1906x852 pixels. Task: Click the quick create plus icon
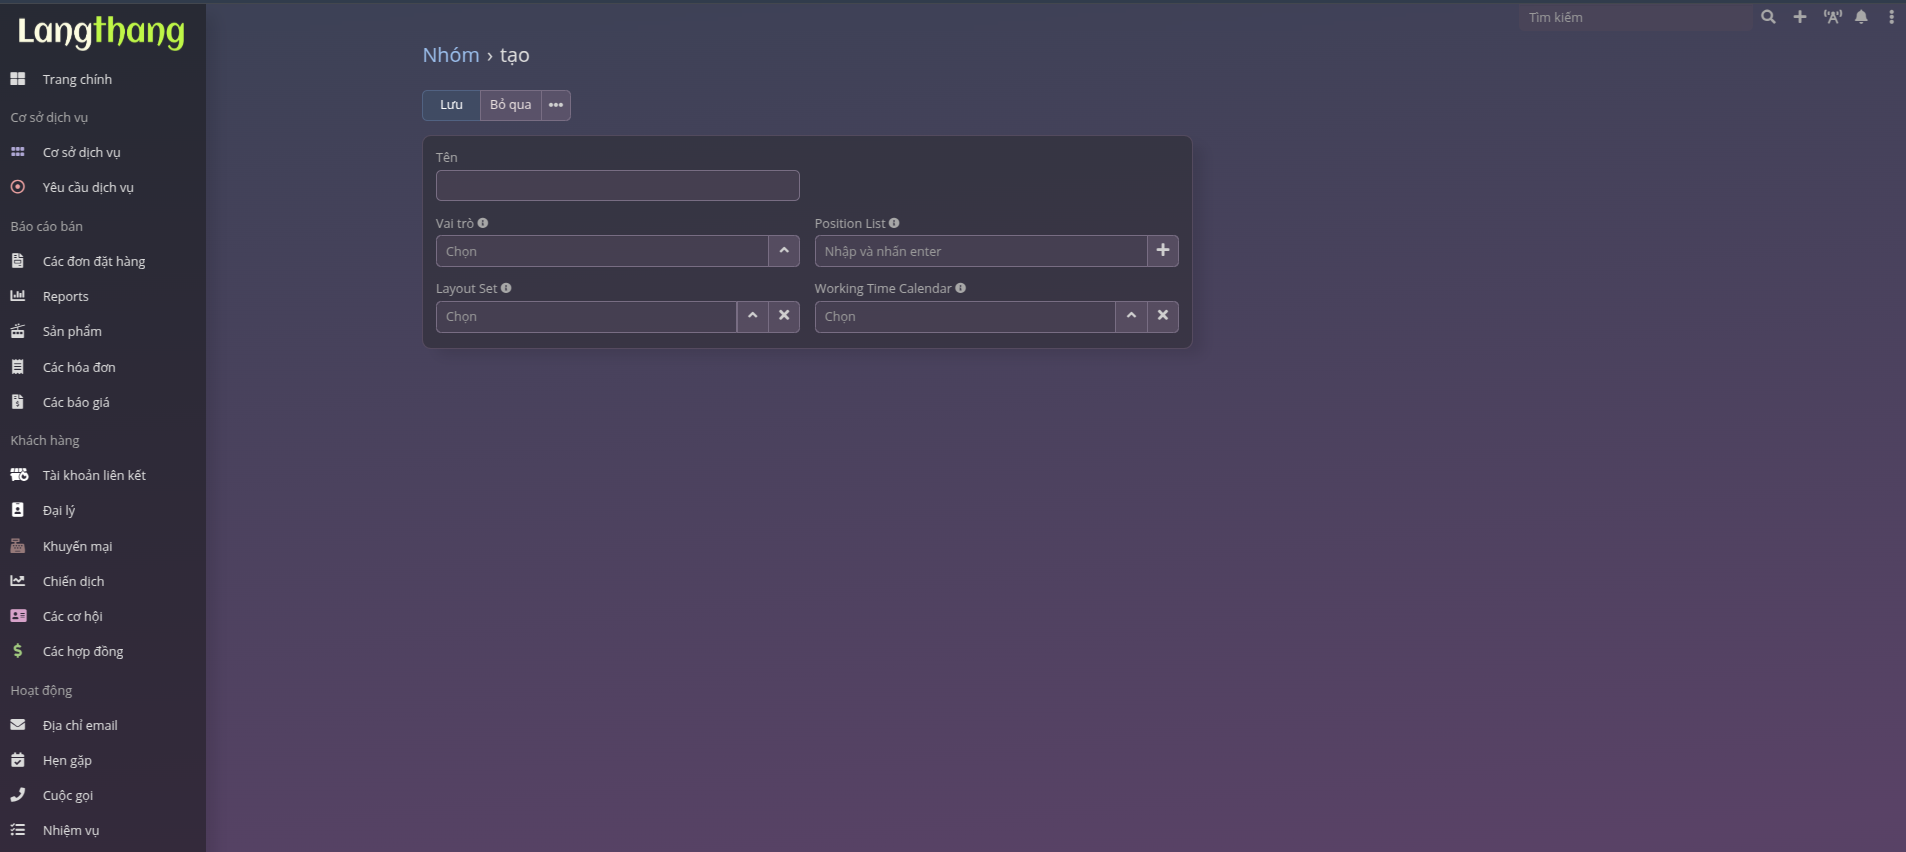1800,17
